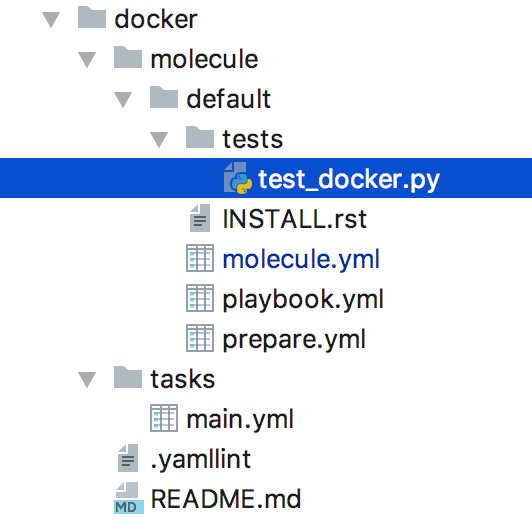Select the README.md file name

tap(226, 499)
